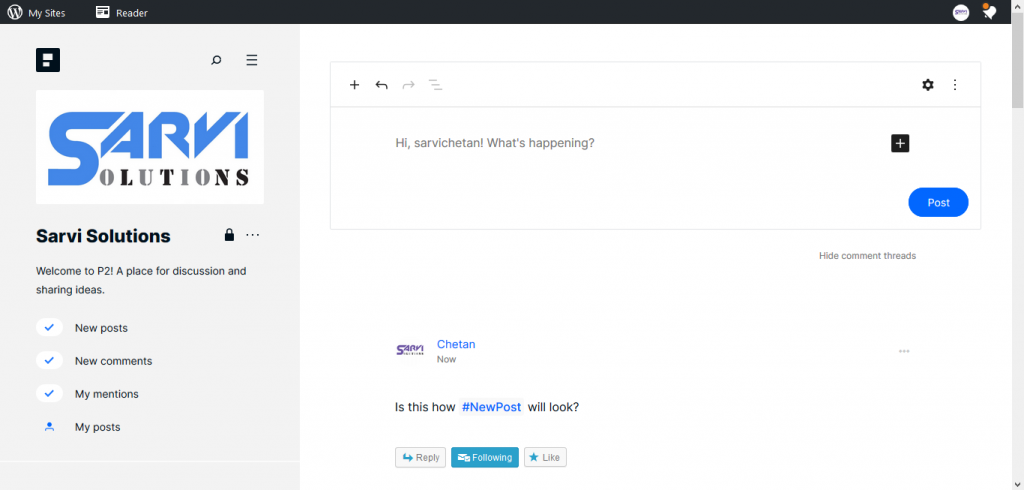Click the Sarvi Solutions site title
Viewport: 1024px width, 490px height.
point(103,236)
